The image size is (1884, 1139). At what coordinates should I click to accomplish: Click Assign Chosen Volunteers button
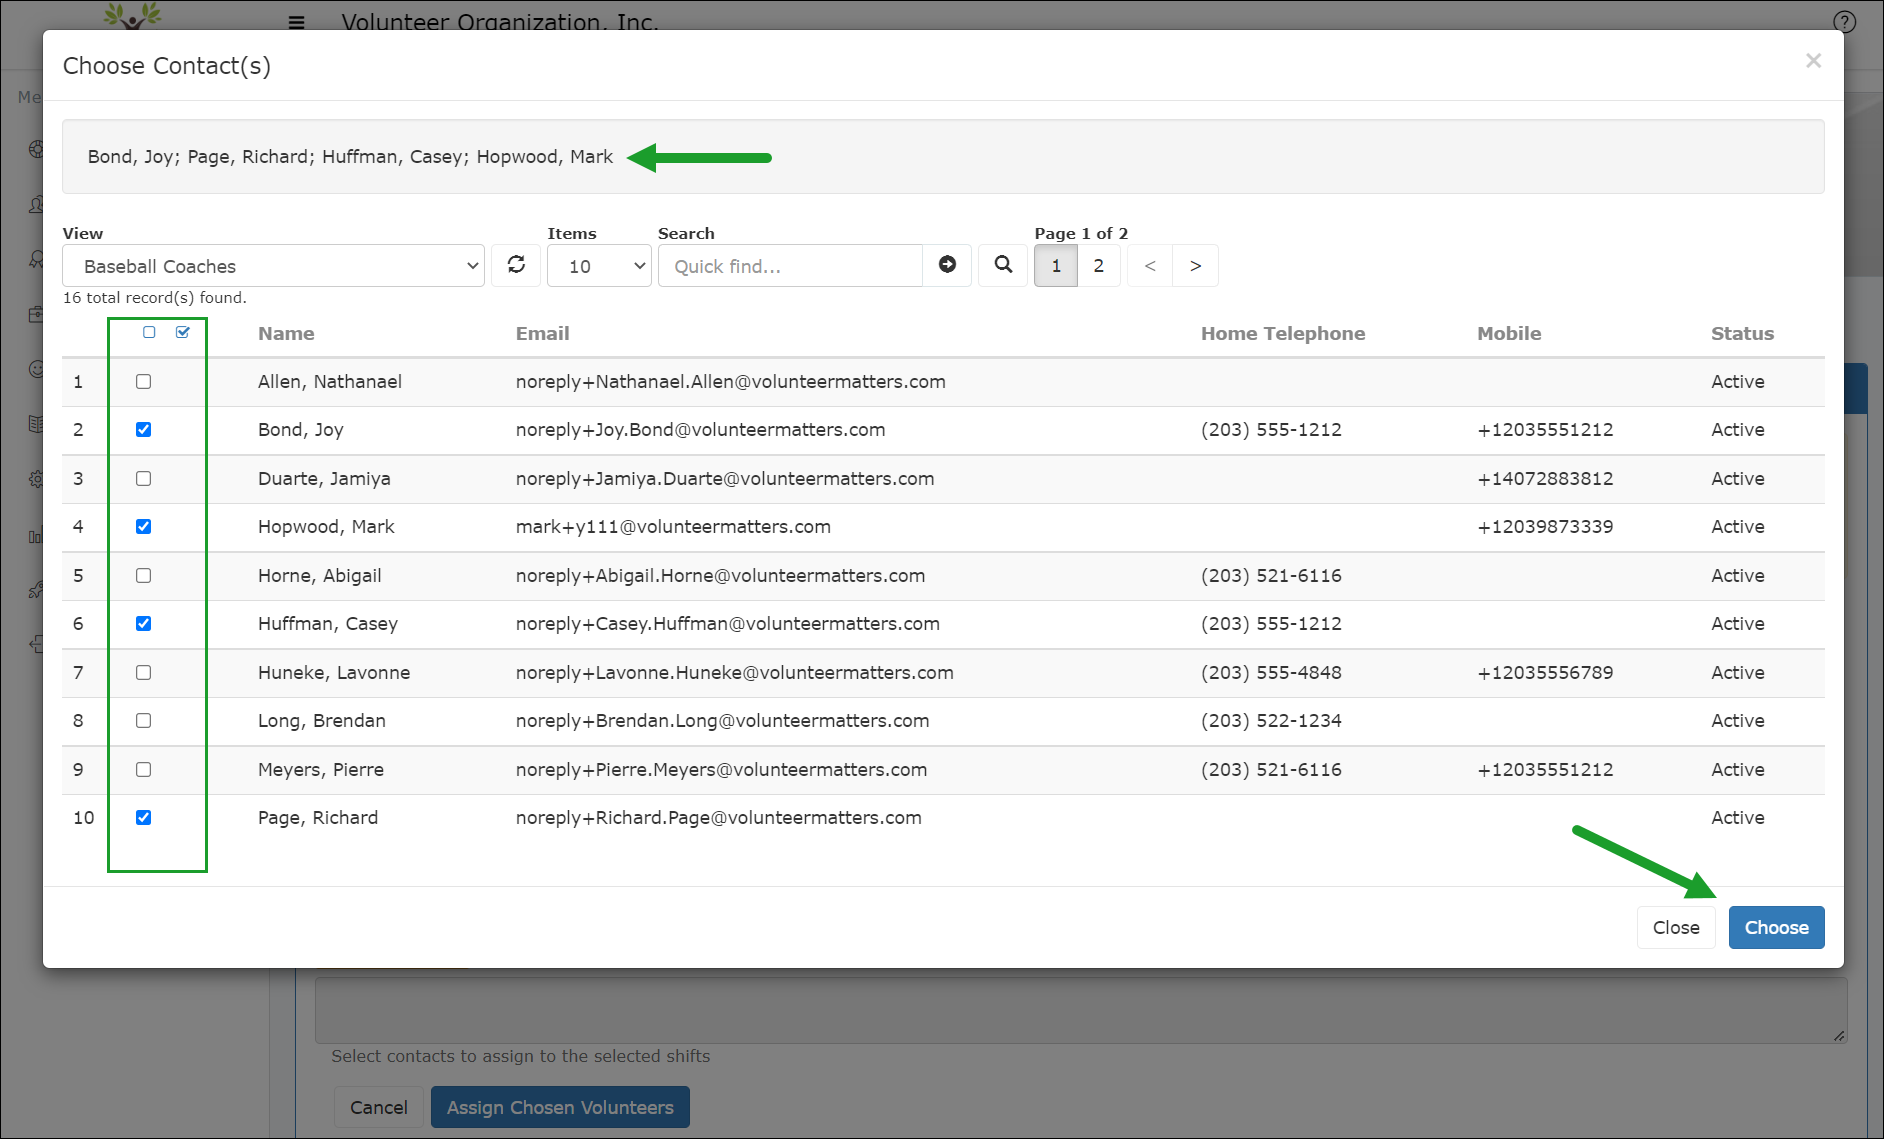pos(560,1107)
